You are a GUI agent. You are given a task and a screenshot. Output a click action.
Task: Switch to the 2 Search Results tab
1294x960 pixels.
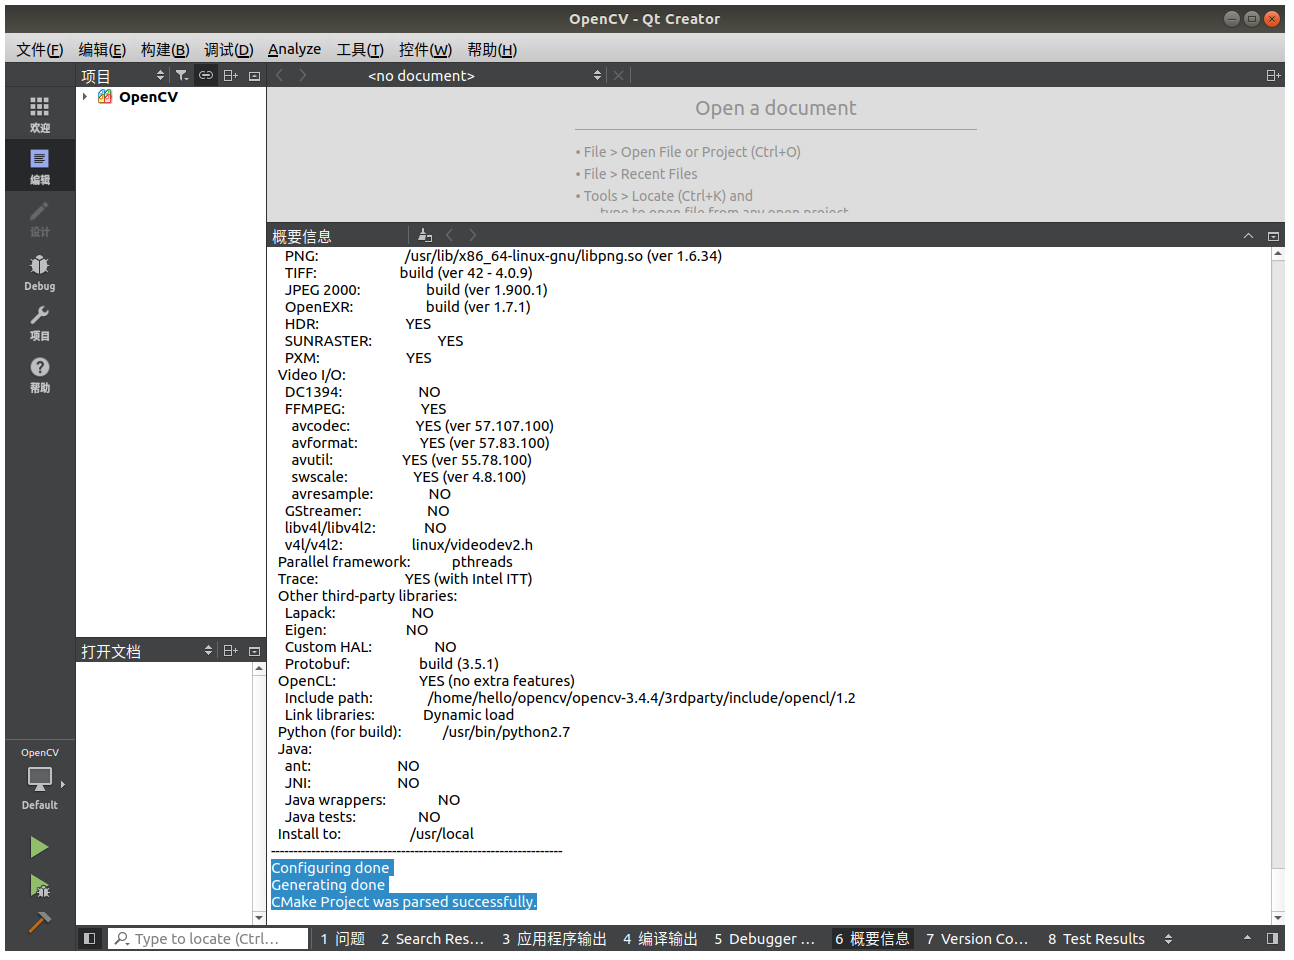[x=432, y=938]
